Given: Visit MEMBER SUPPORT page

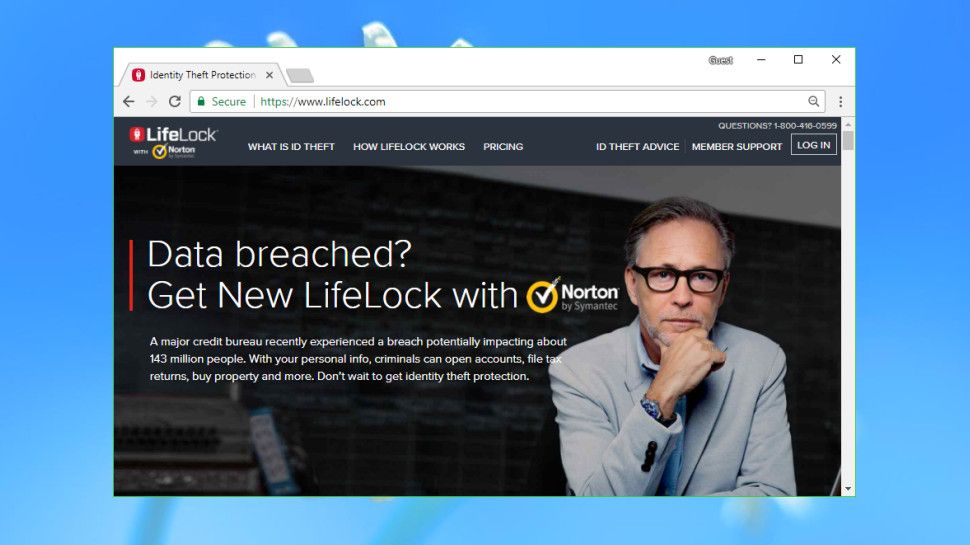Looking at the screenshot, I should pyautogui.click(x=737, y=147).
